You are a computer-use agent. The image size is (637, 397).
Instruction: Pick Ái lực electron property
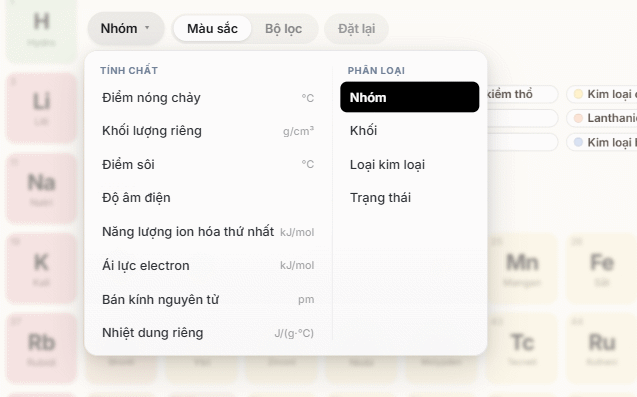click(x=208, y=265)
